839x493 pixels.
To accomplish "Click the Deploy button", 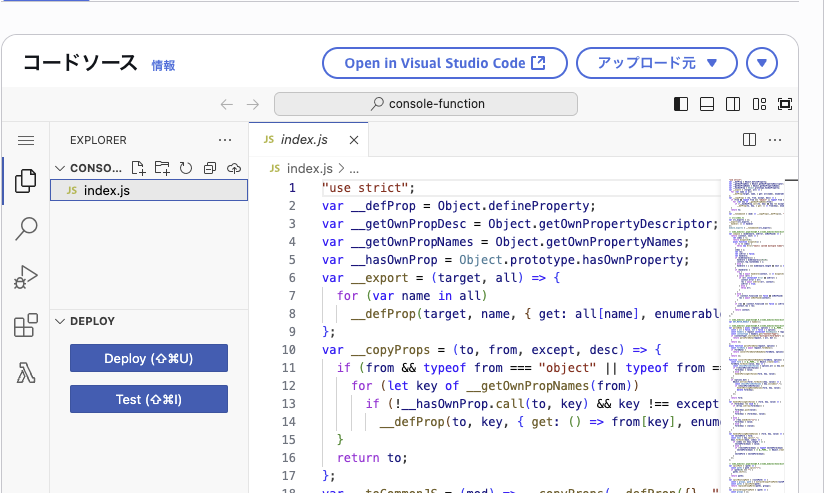I will pos(149,358).
